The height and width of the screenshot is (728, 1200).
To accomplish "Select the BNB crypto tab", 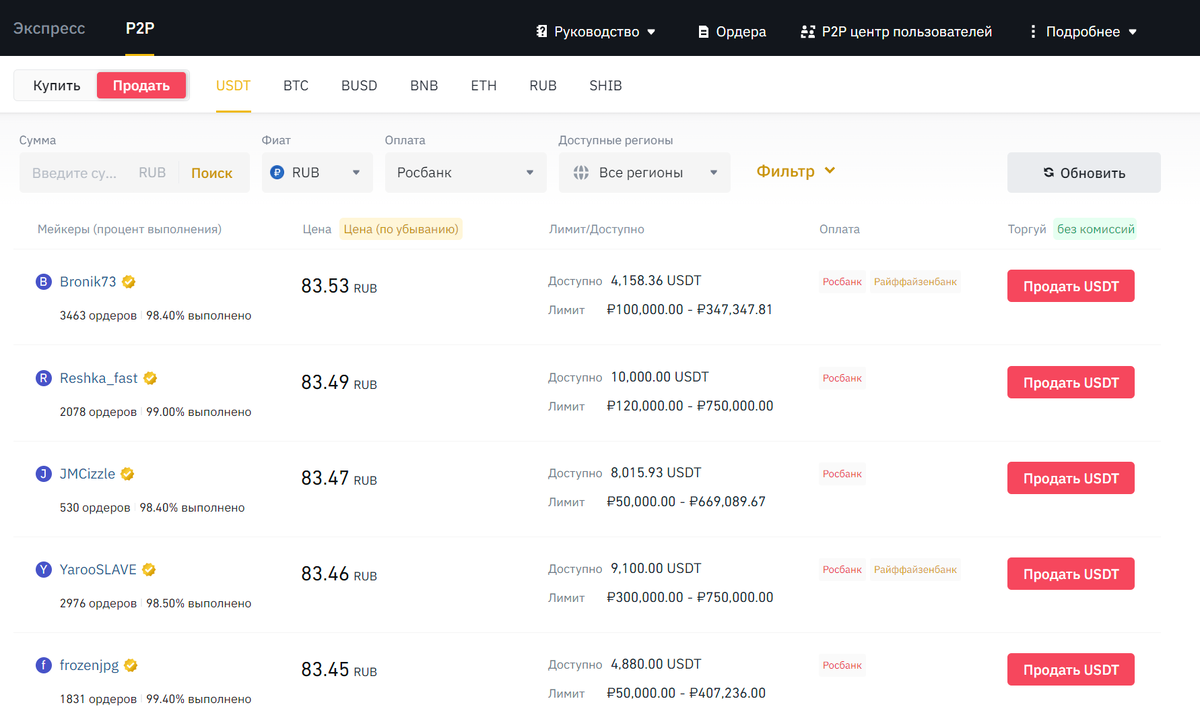I will 424,86.
